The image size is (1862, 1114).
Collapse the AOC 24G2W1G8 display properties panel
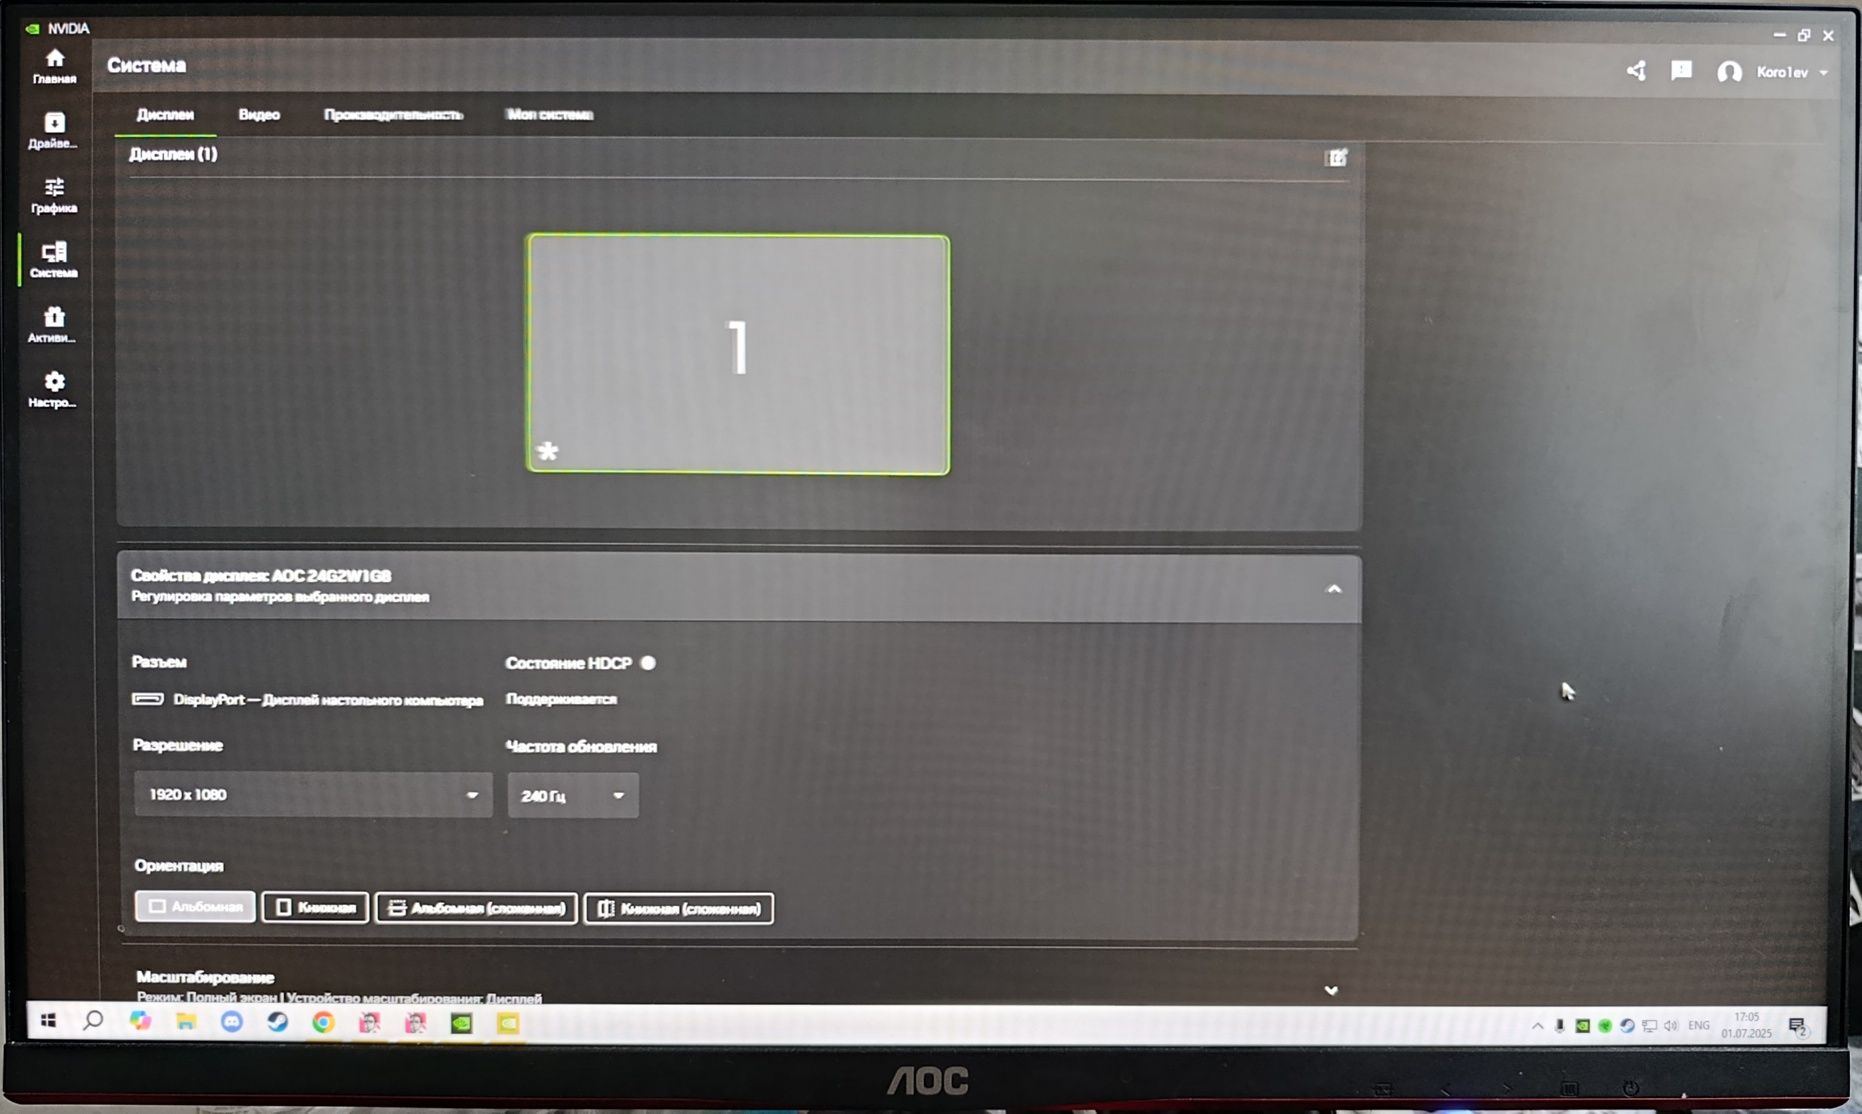(1333, 589)
